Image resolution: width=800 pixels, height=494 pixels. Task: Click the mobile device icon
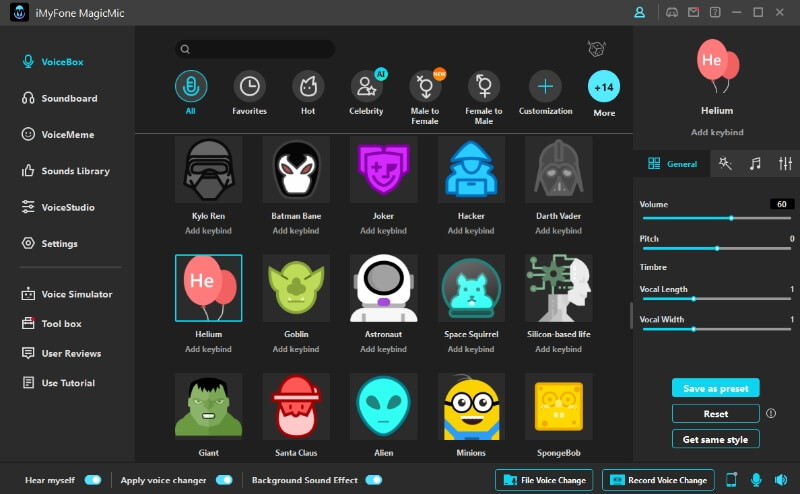pos(731,480)
